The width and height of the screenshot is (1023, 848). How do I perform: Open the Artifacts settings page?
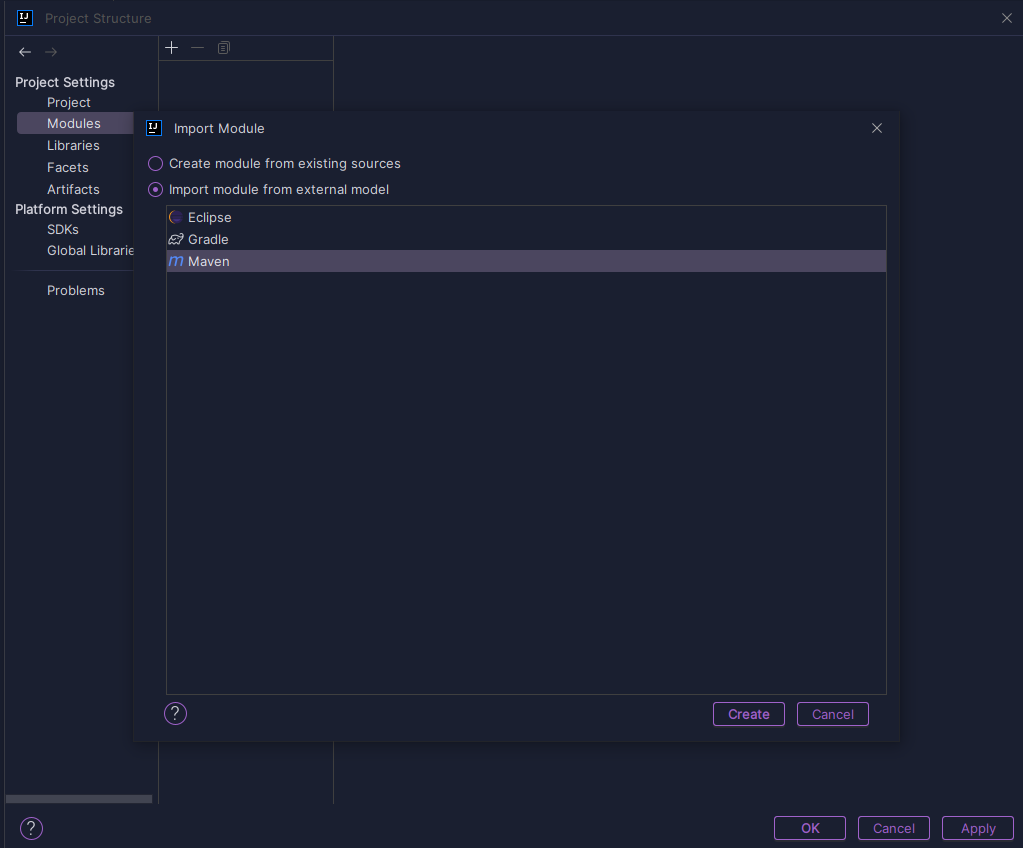tap(73, 190)
